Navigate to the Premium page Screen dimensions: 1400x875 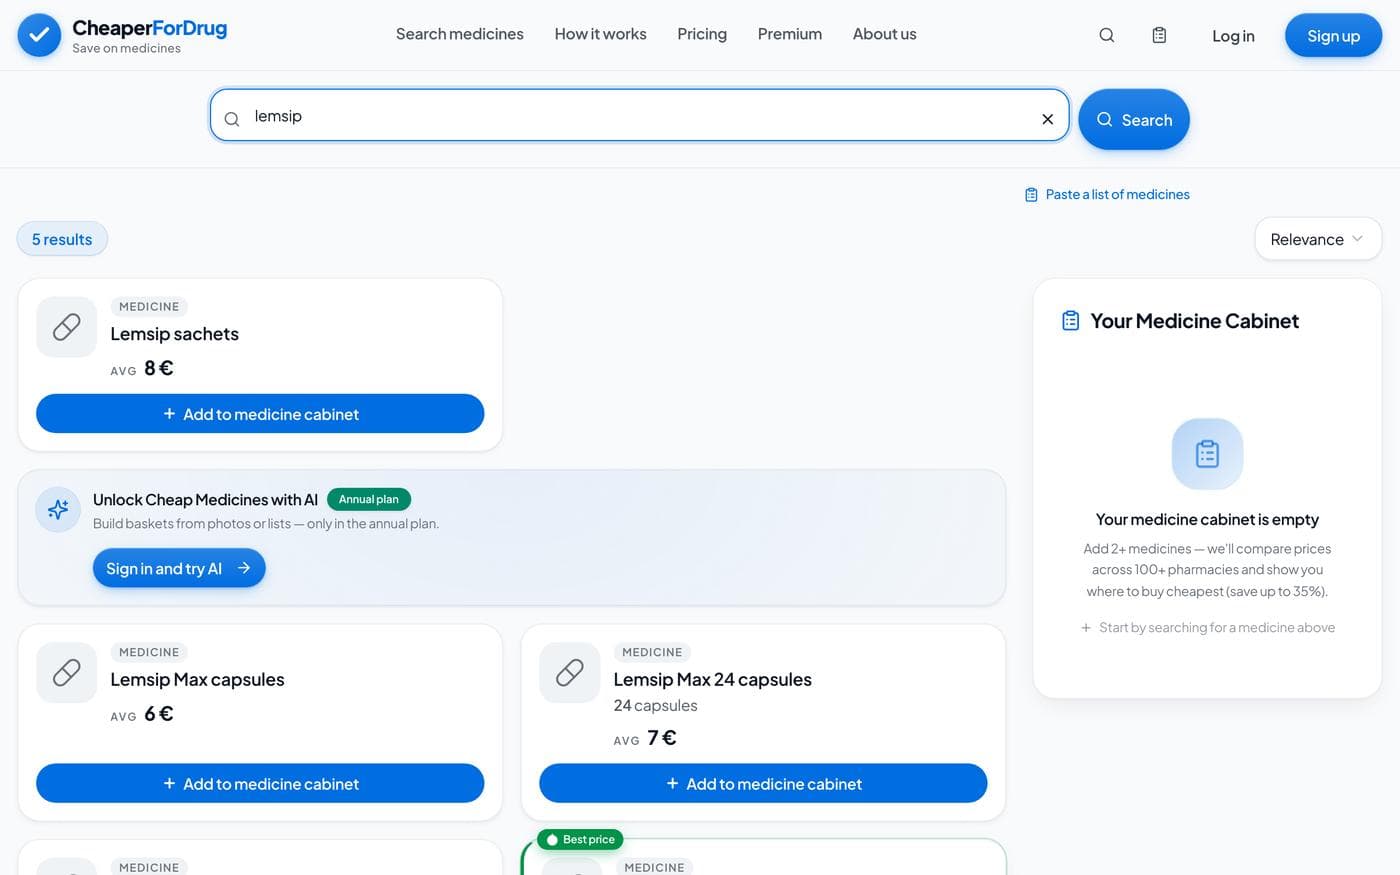click(x=790, y=34)
